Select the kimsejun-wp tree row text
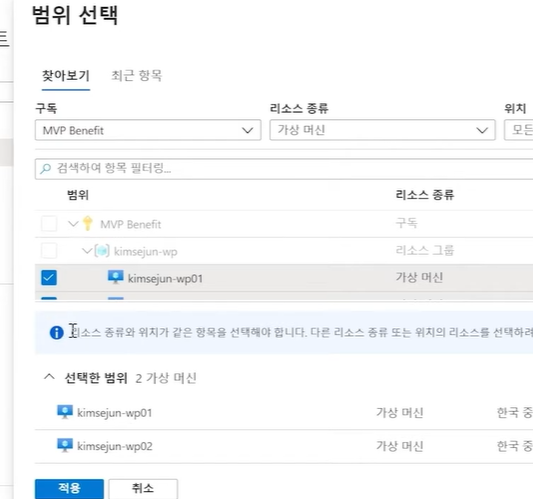This screenshot has height=499, width=533. 145,252
